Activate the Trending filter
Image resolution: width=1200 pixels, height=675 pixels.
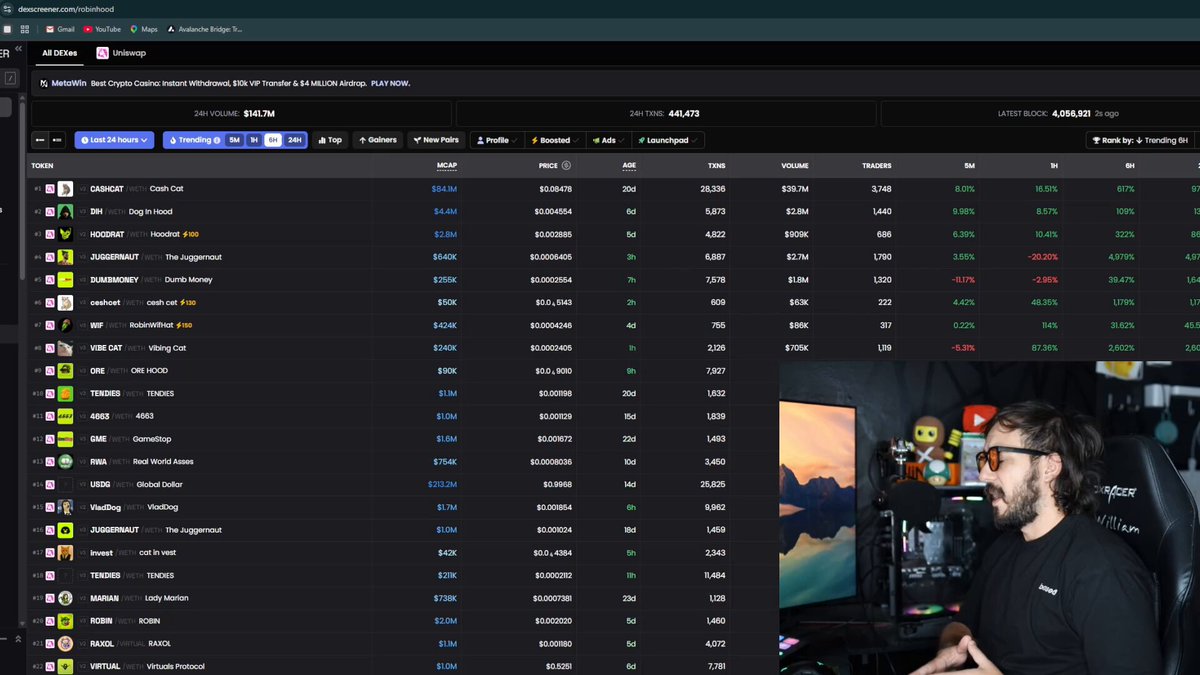(x=194, y=140)
